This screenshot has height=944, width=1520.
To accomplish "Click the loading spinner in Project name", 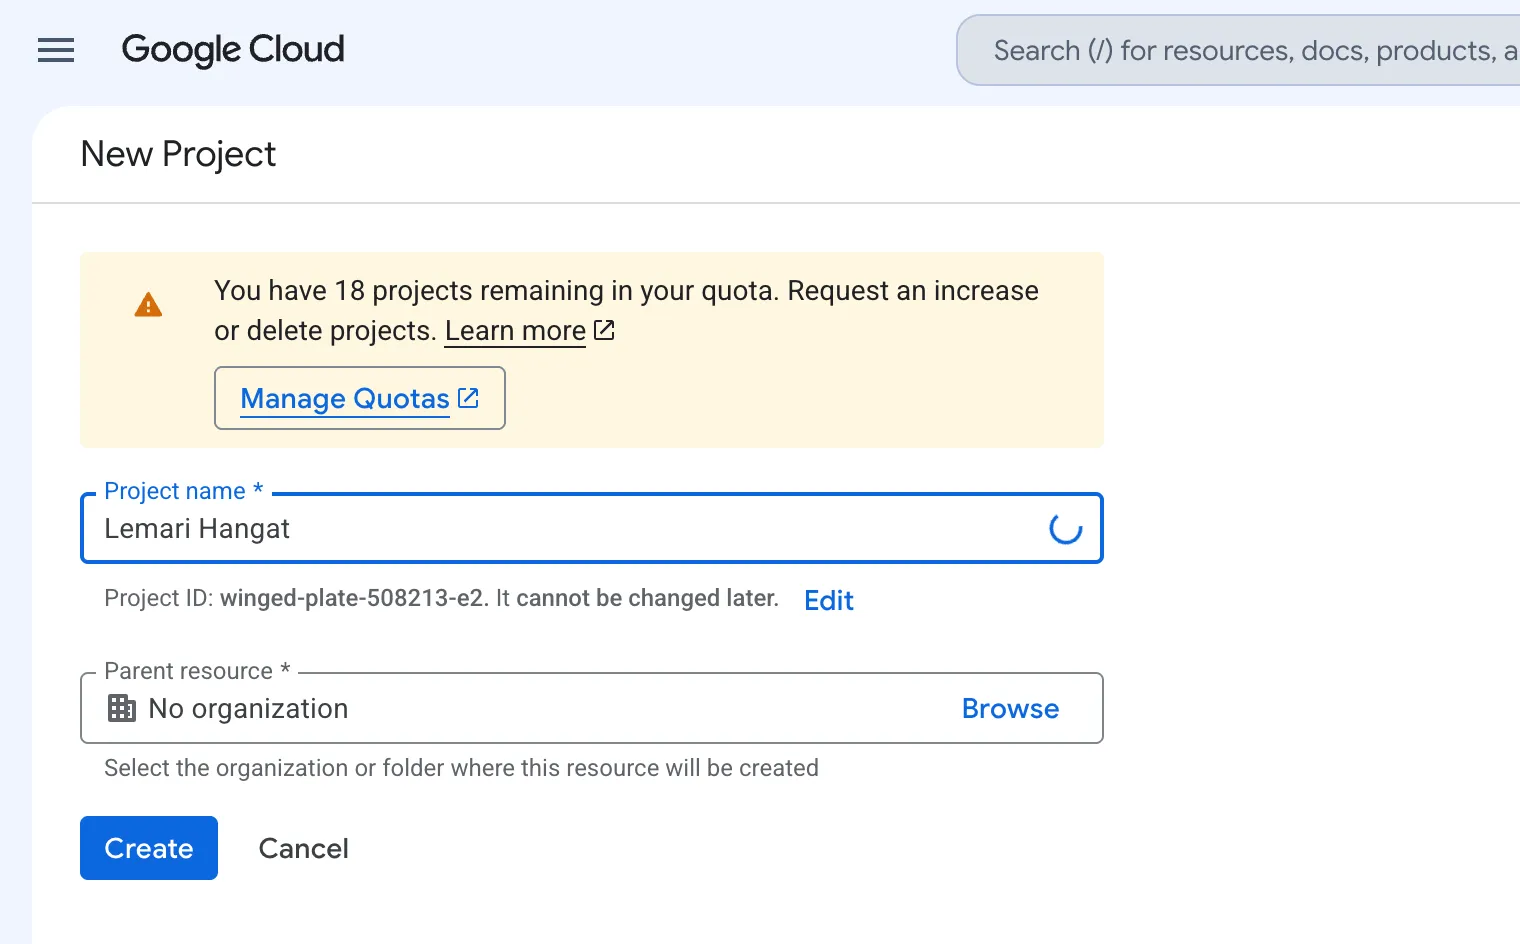I will click(x=1065, y=528).
